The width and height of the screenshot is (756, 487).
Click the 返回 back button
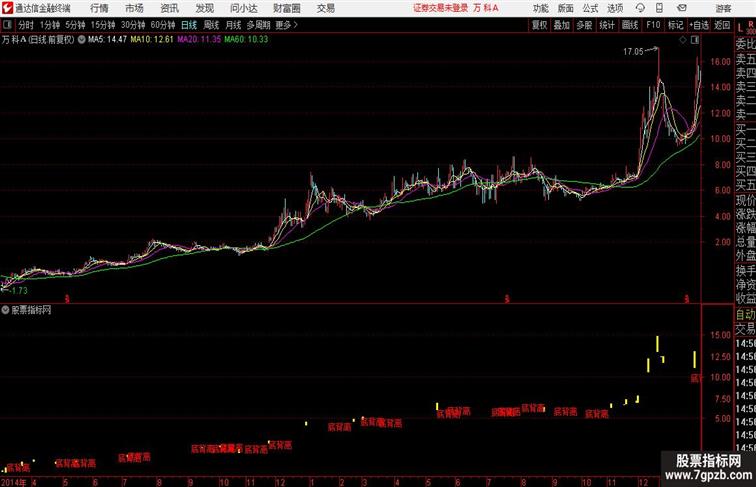pos(722,25)
